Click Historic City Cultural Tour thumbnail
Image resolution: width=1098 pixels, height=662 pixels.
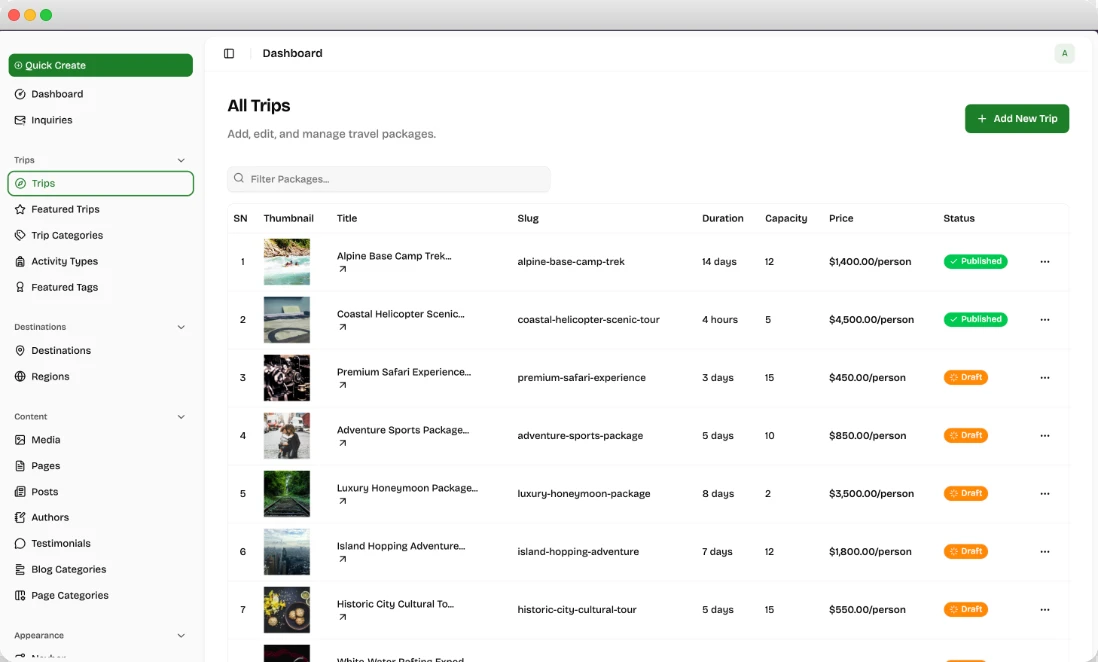[286, 610]
